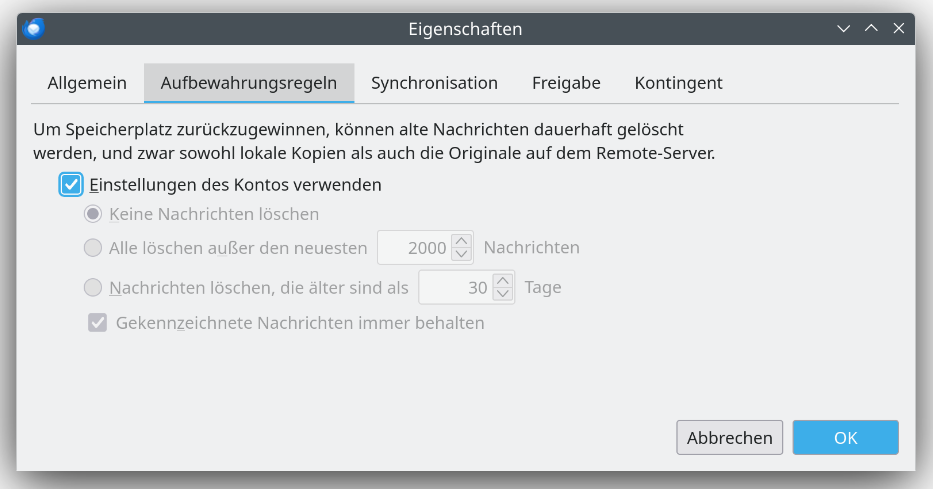This screenshot has width=933, height=489.
Task: Choose Nachrichten löschen, die älter sind als
Action: click(93, 288)
